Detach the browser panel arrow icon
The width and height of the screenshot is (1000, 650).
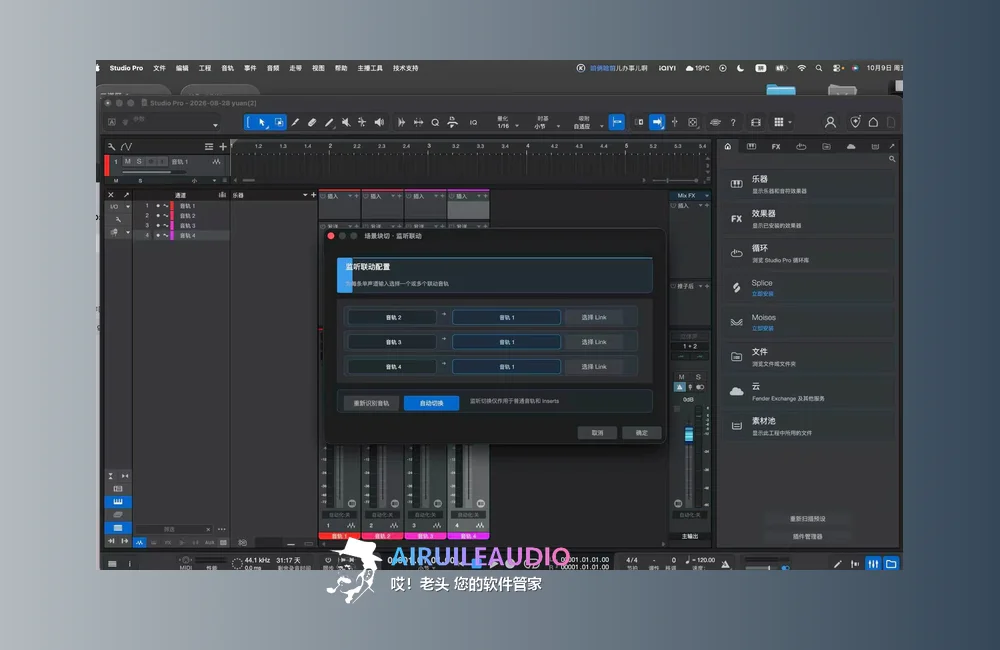coord(892,146)
